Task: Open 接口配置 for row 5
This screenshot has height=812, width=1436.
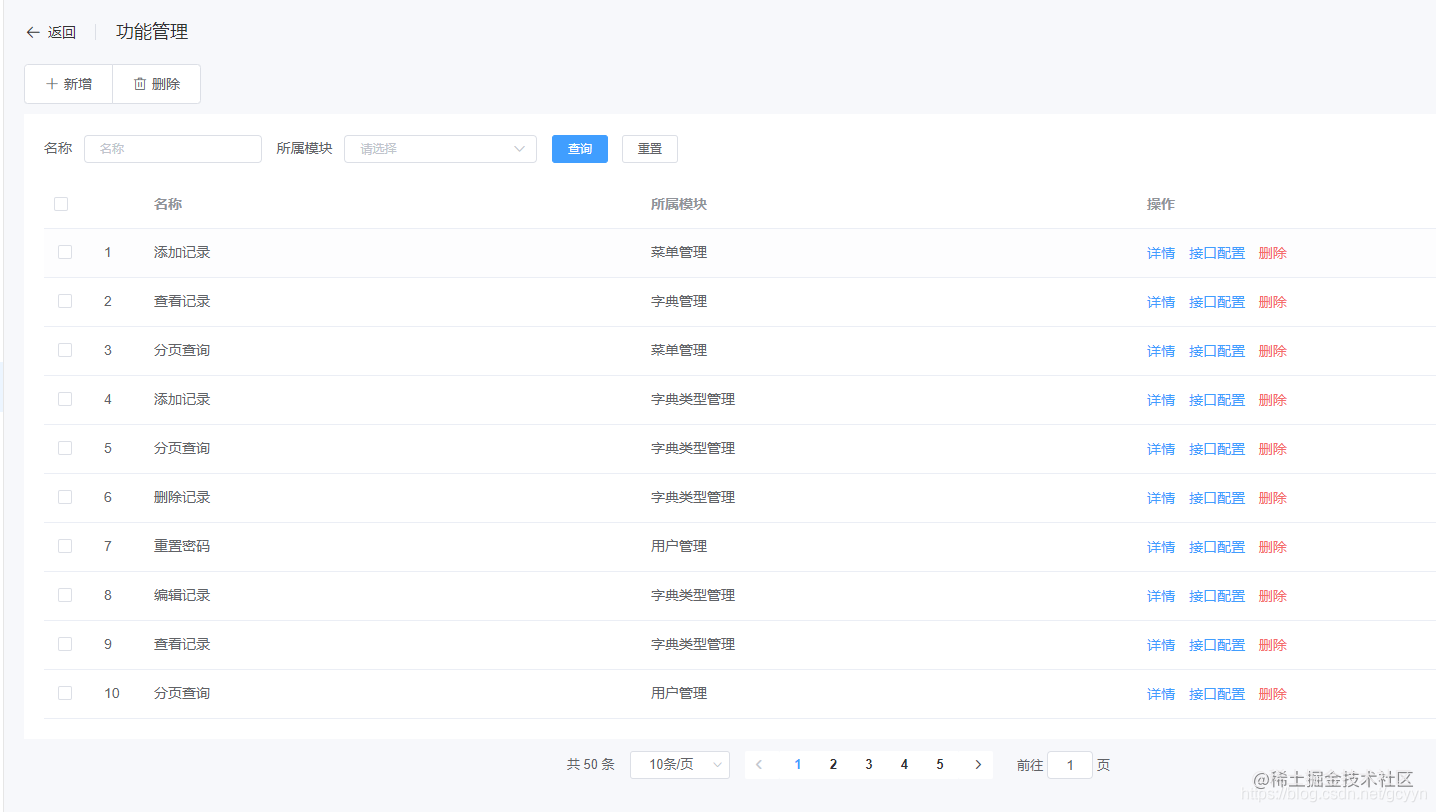Action: (x=1217, y=449)
